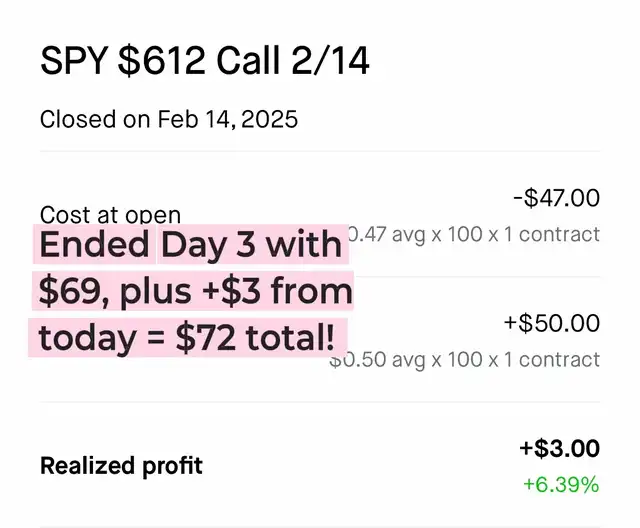Select the +$50.00 credit amount

pos(552,323)
